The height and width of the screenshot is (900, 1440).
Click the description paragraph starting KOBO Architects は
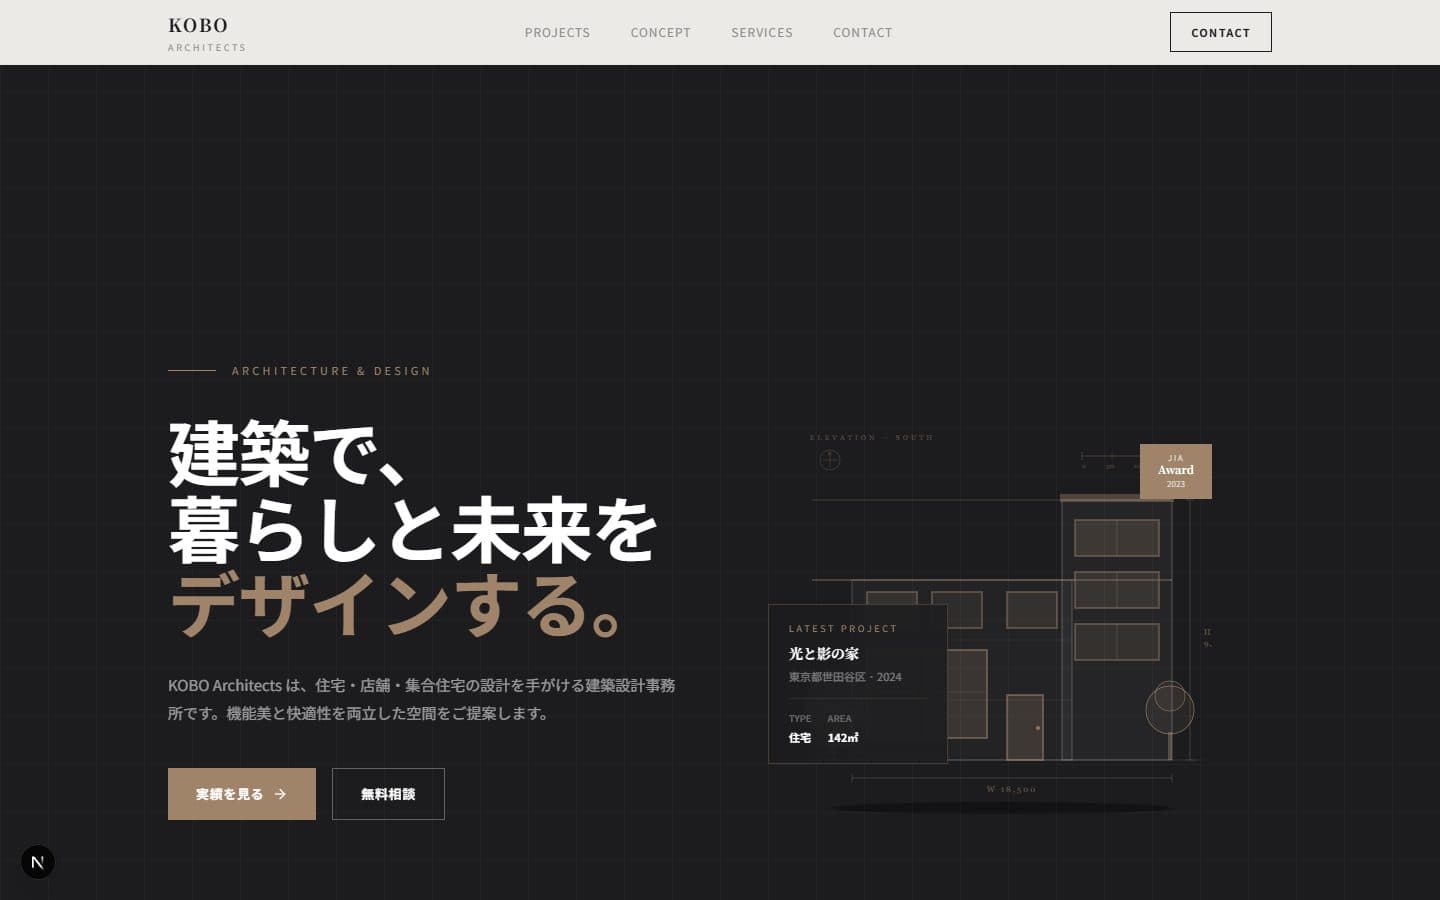[422, 699]
